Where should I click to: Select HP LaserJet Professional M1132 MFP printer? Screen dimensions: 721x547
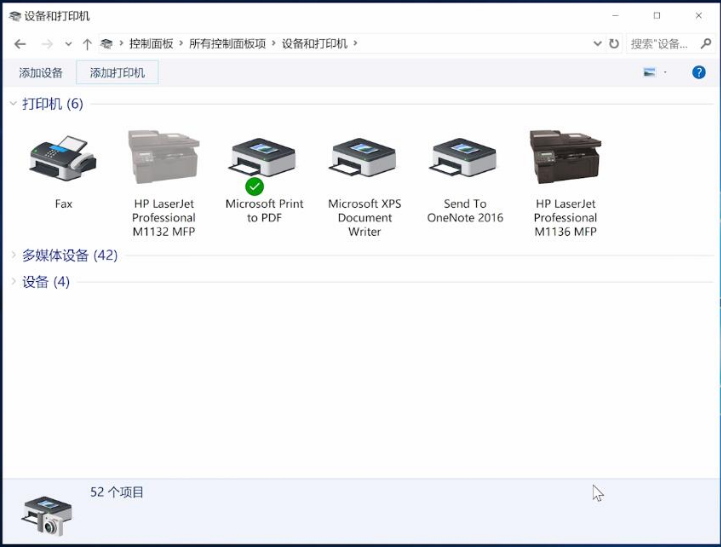(x=164, y=158)
